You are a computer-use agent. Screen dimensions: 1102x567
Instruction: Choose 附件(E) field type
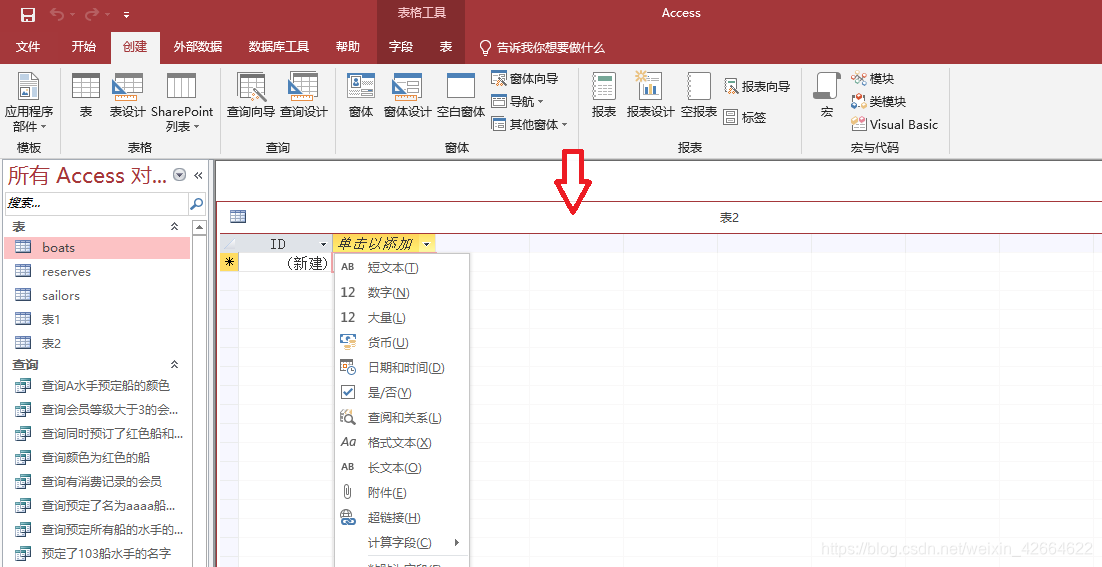tap(401, 493)
